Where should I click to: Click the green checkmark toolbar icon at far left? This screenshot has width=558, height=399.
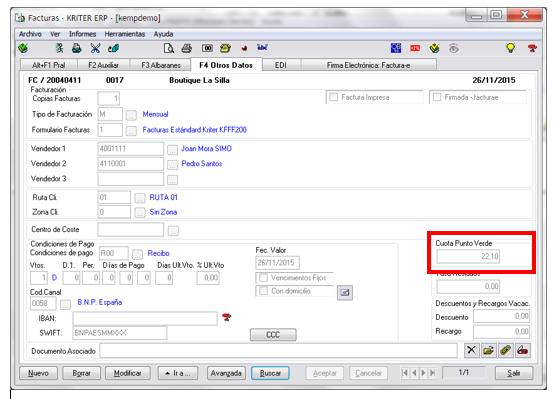tap(23, 48)
